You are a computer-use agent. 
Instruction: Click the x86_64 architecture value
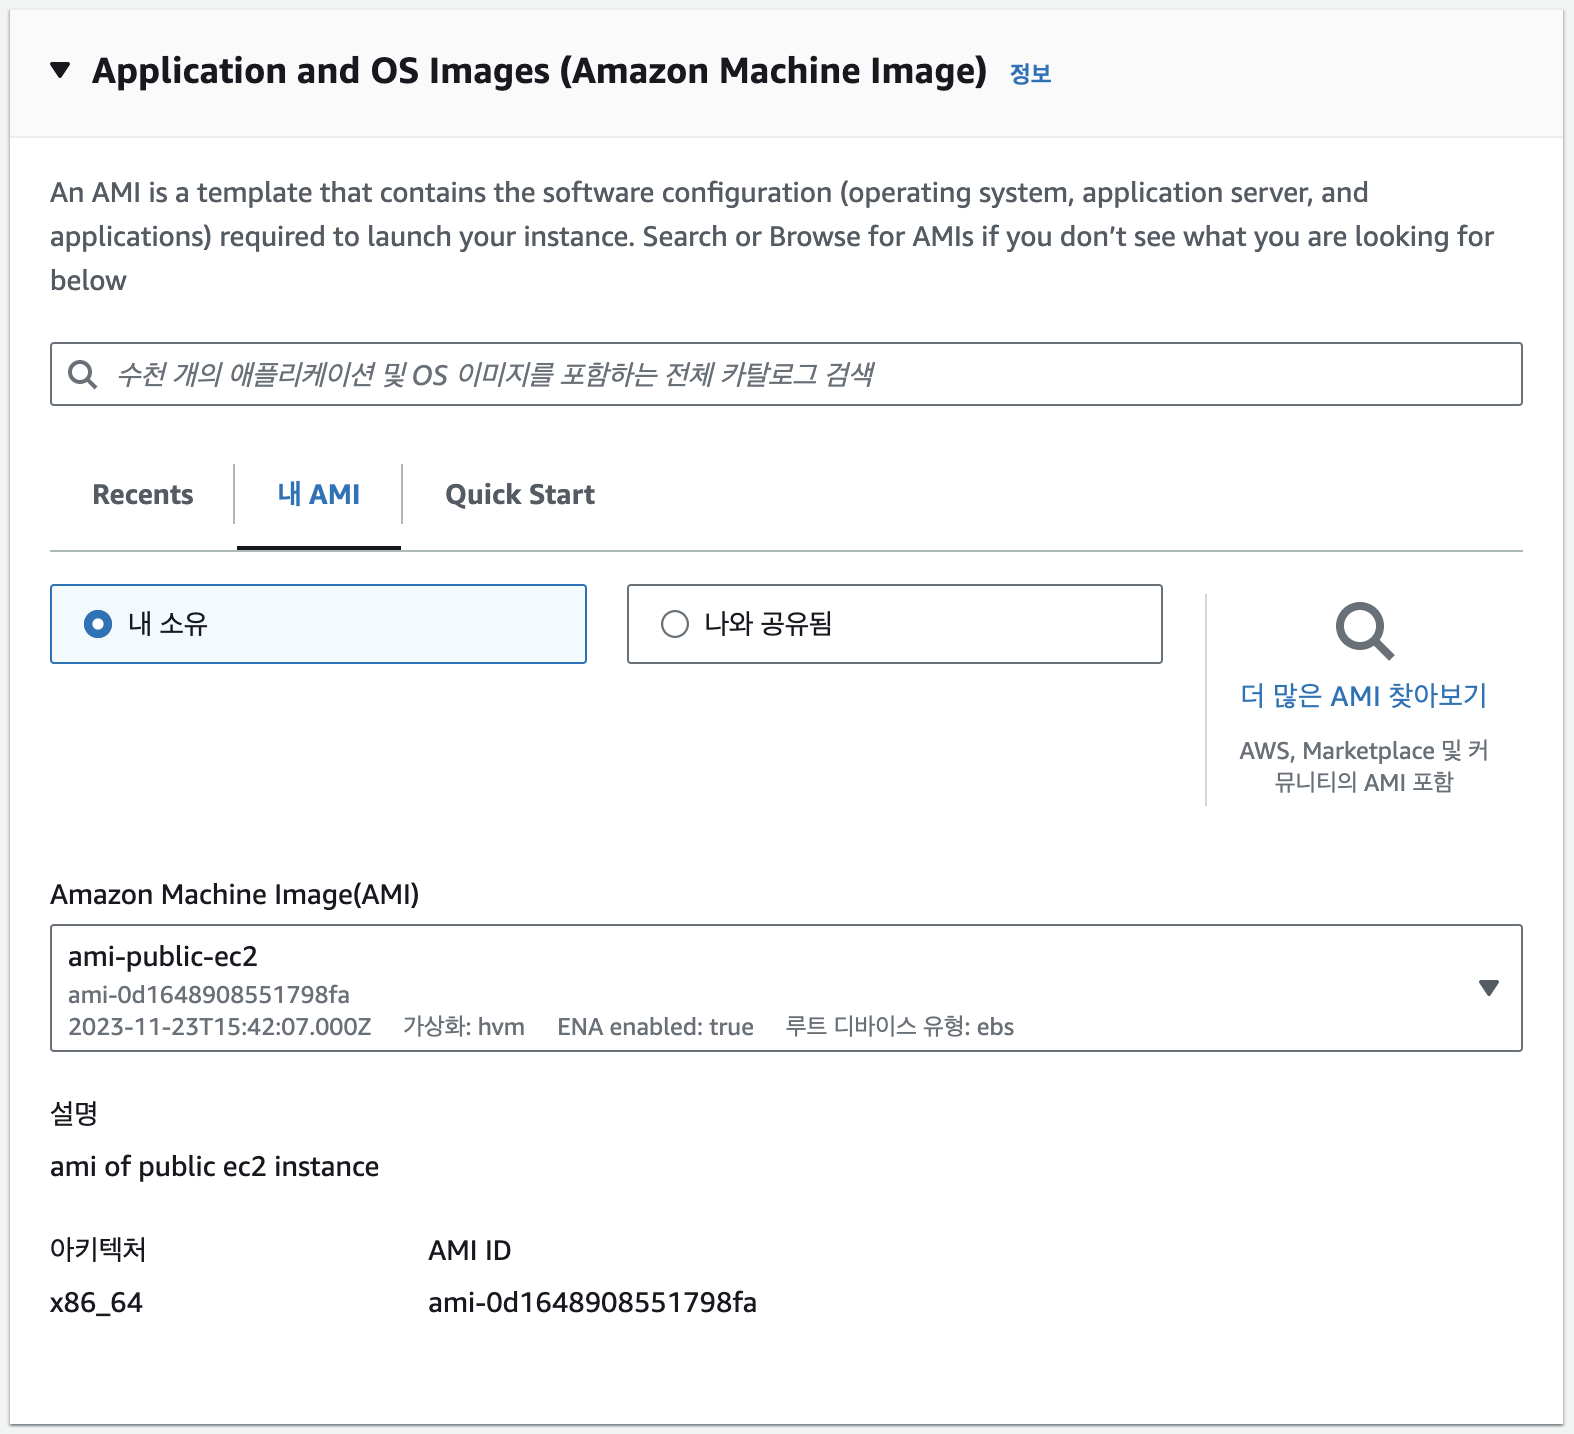96,1302
